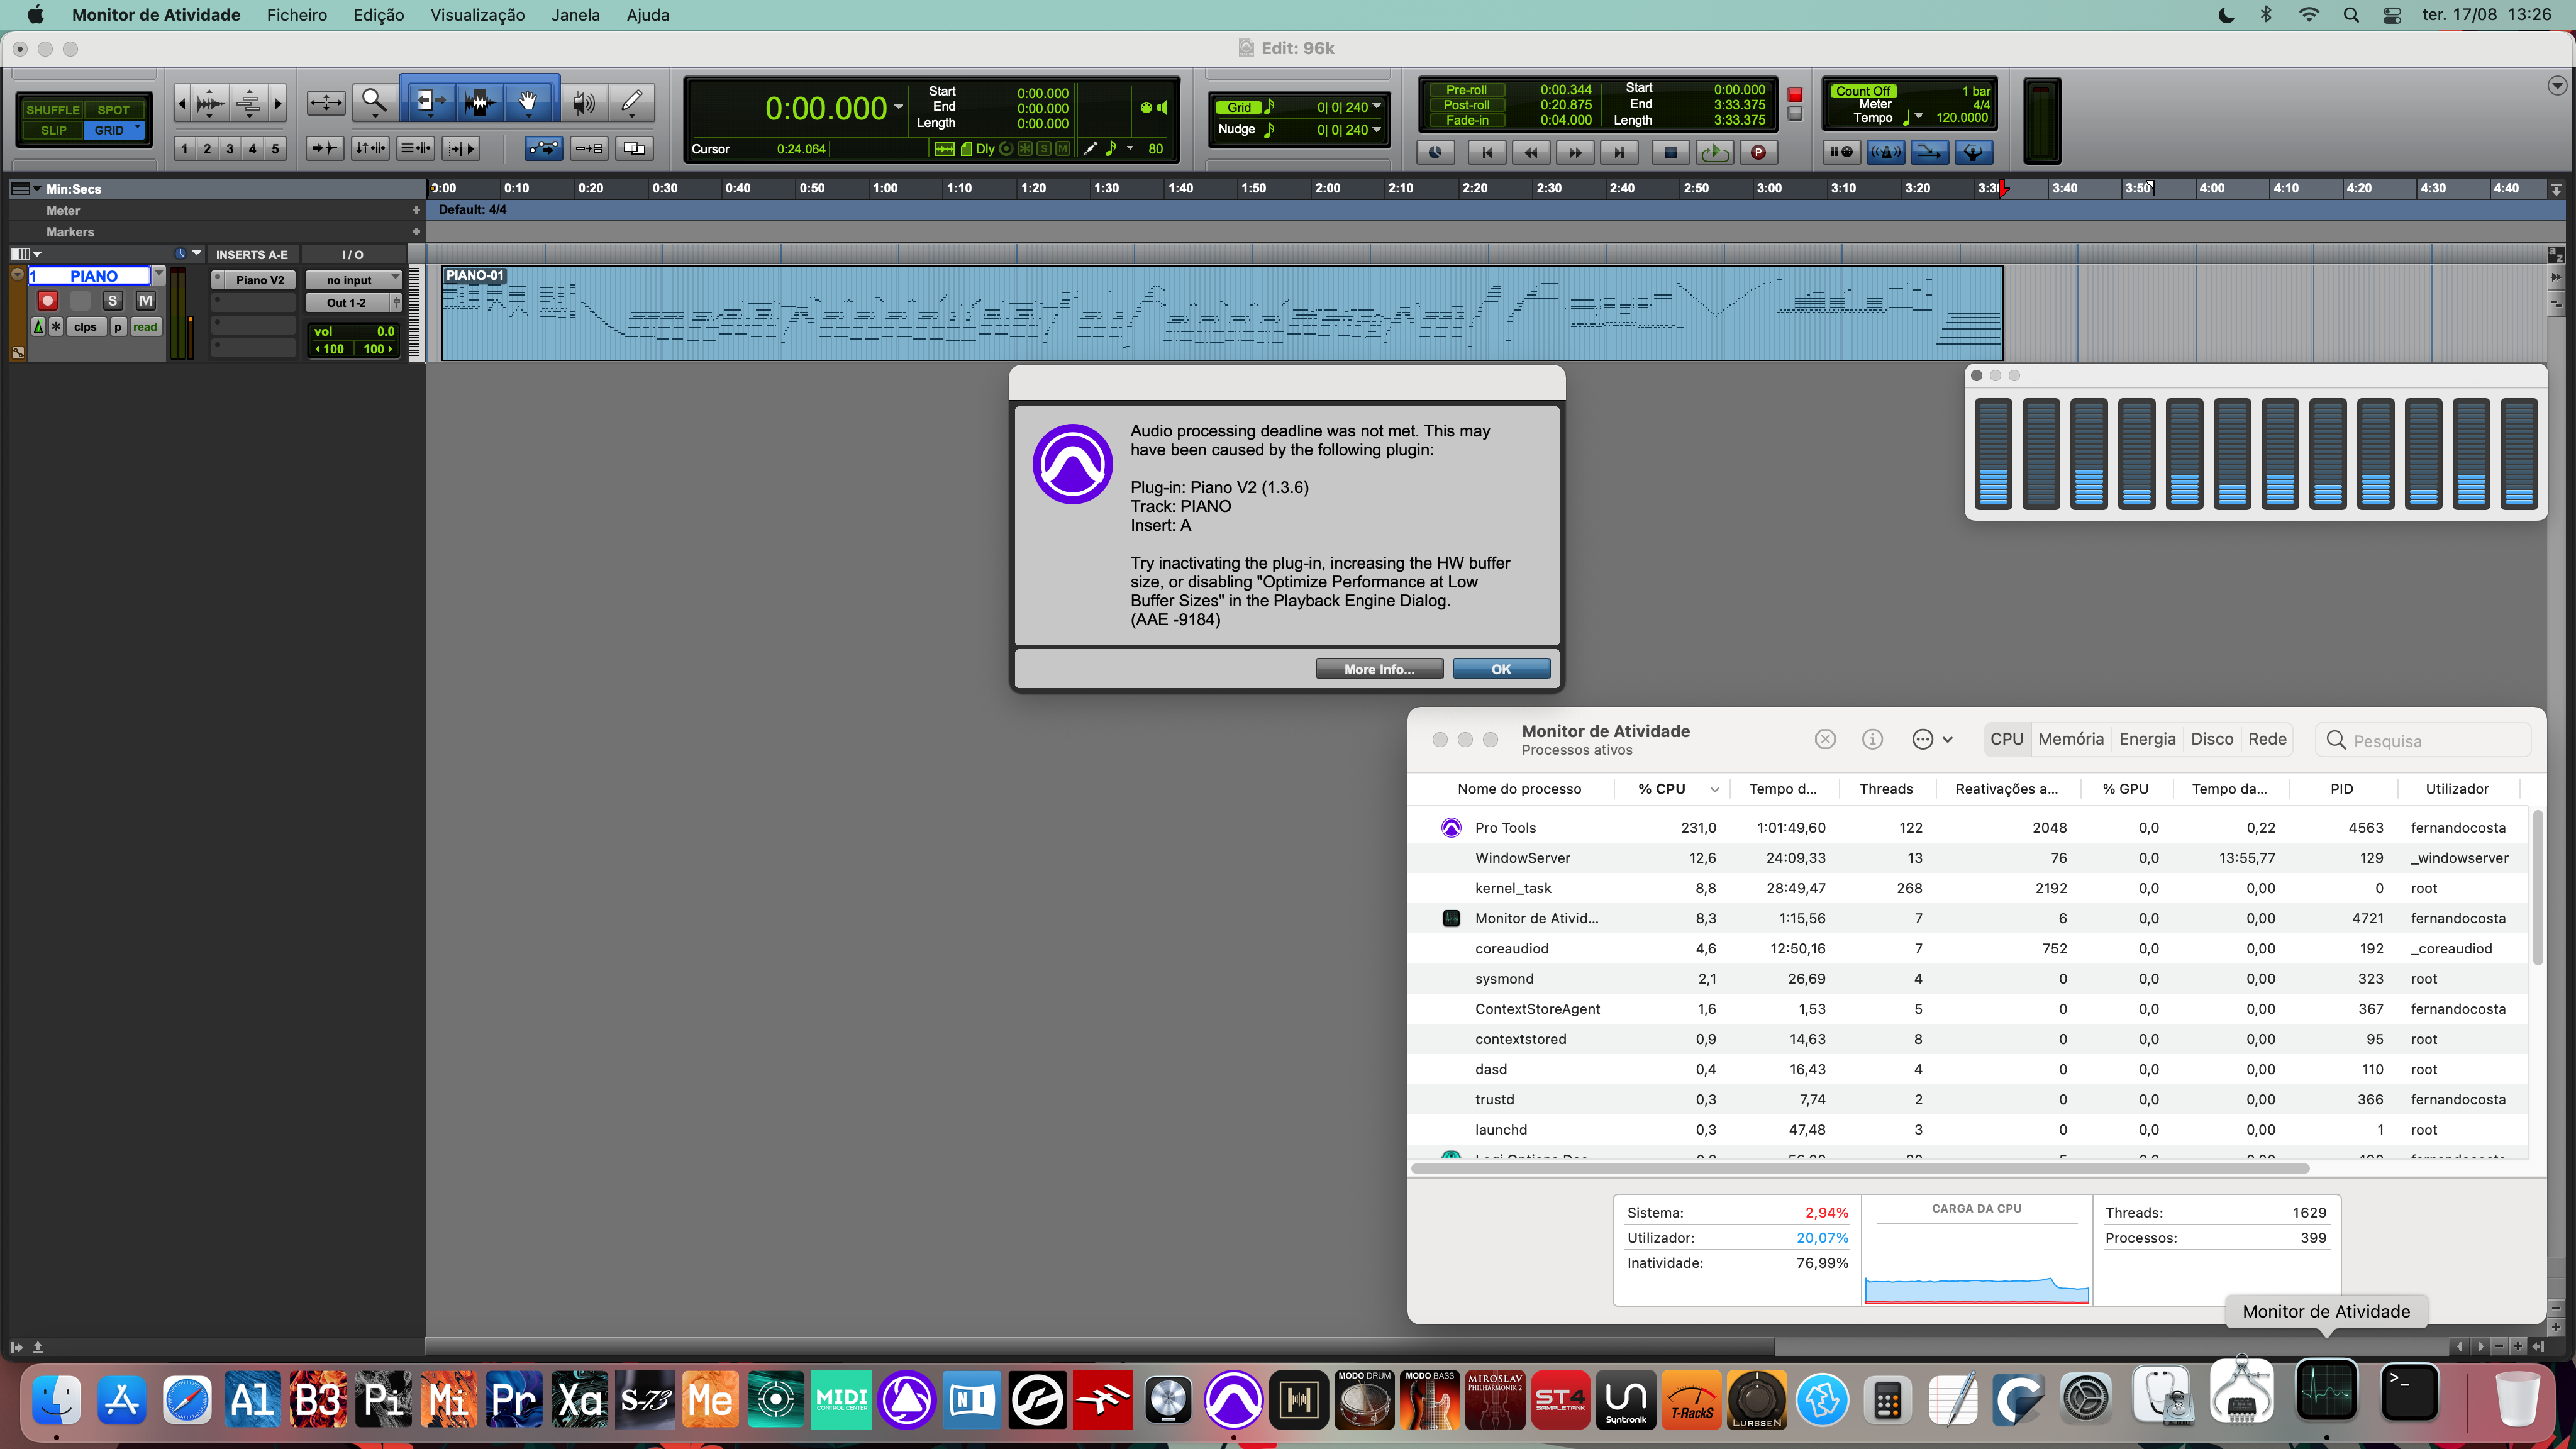Enable SLIP edit mode

(x=53, y=130)
